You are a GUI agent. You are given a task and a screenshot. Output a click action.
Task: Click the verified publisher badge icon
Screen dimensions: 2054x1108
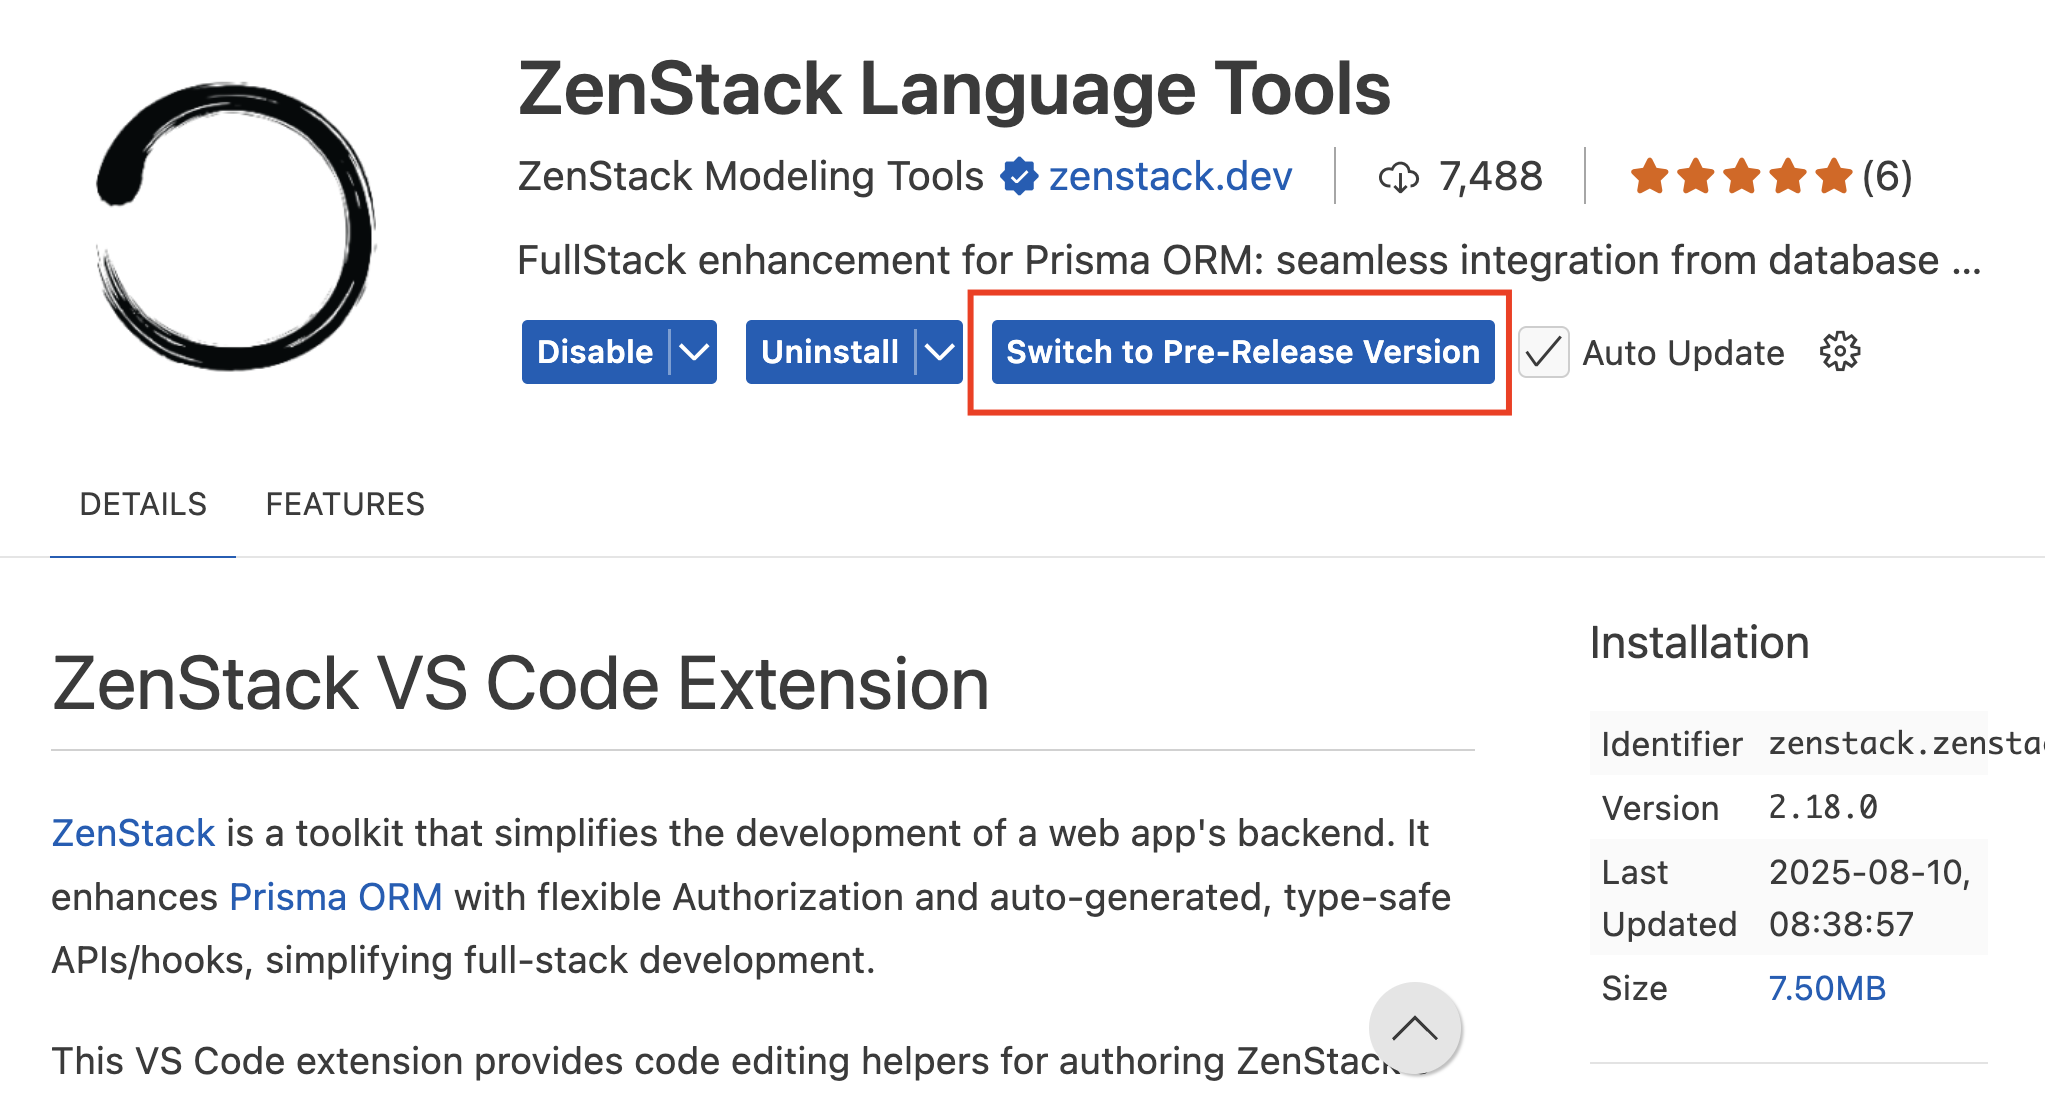(1017, 177)
